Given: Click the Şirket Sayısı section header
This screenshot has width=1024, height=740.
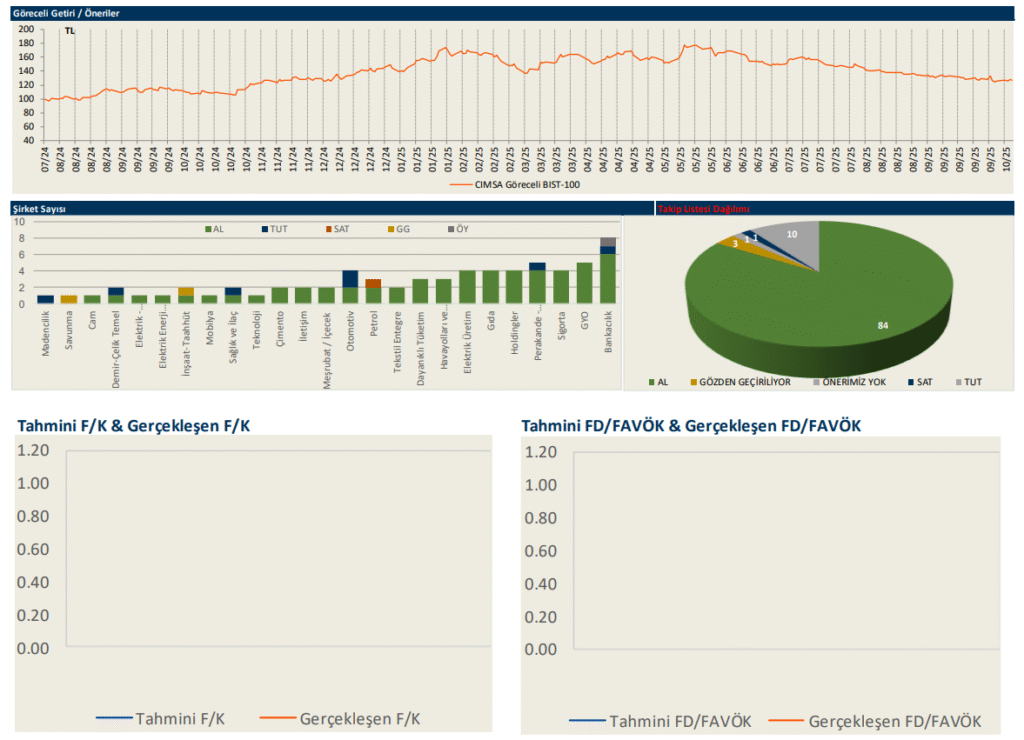Looking at the screenshot, I should click(38, 208).
